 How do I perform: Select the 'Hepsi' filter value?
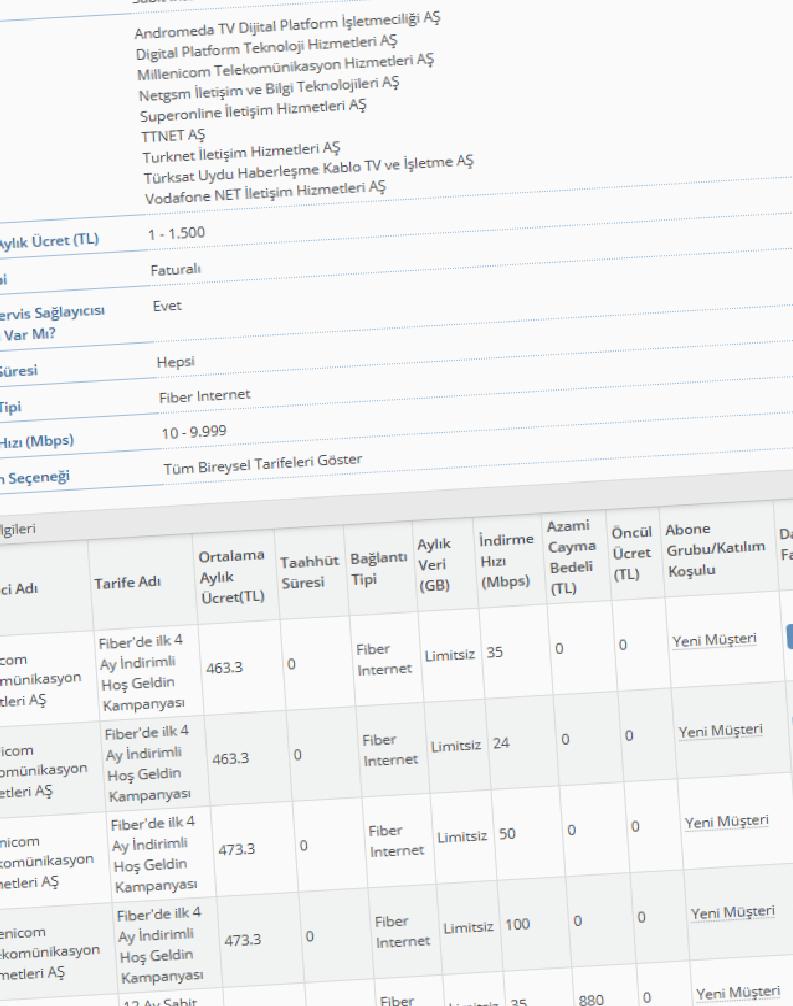(x=175, y=362)
